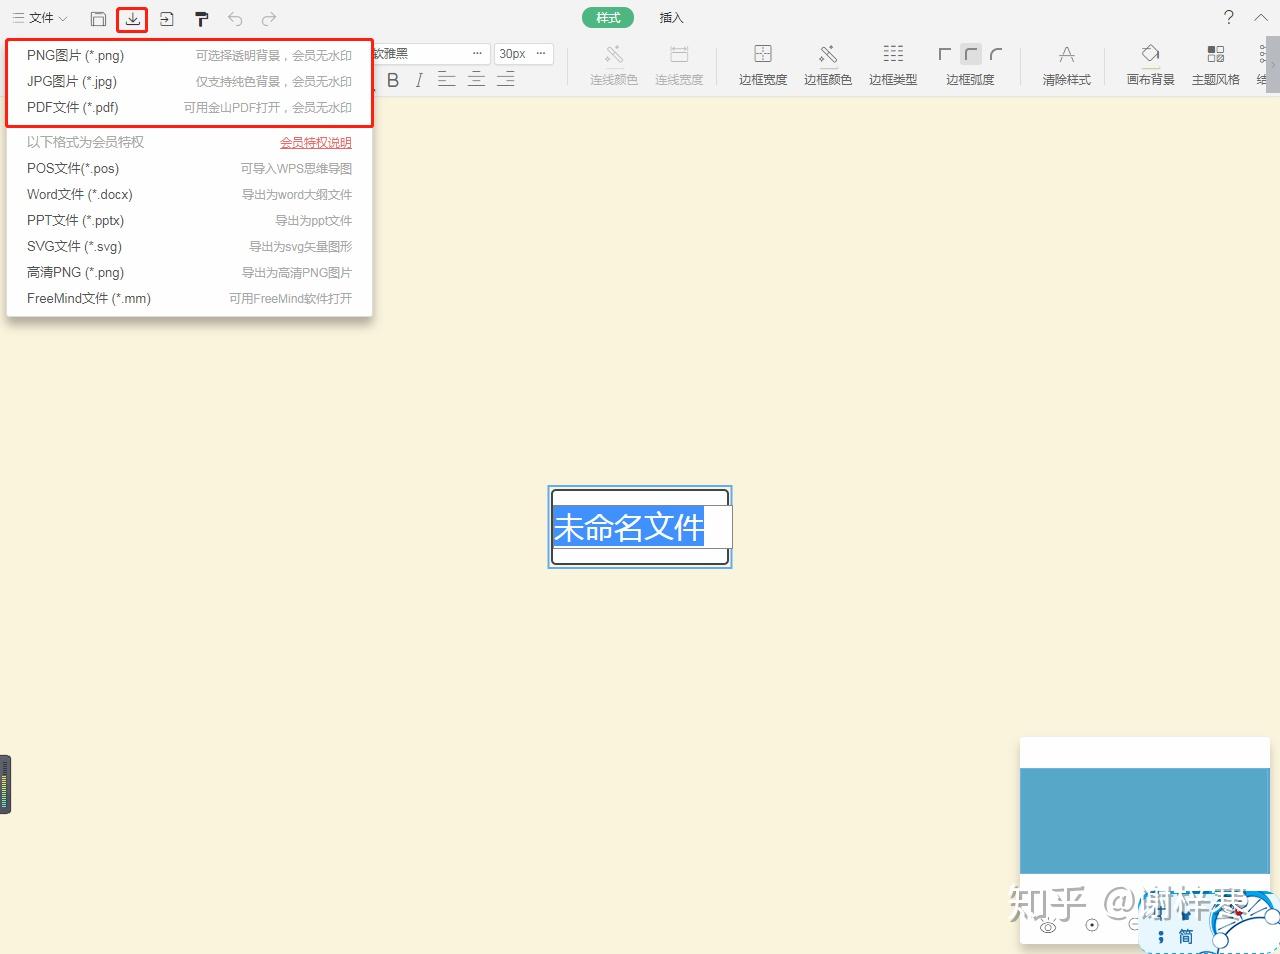Open the 主题风格 theme style panel
Image resolution: width=1280 pixels, height=954 pixels.
click(x=1215, y=62)
